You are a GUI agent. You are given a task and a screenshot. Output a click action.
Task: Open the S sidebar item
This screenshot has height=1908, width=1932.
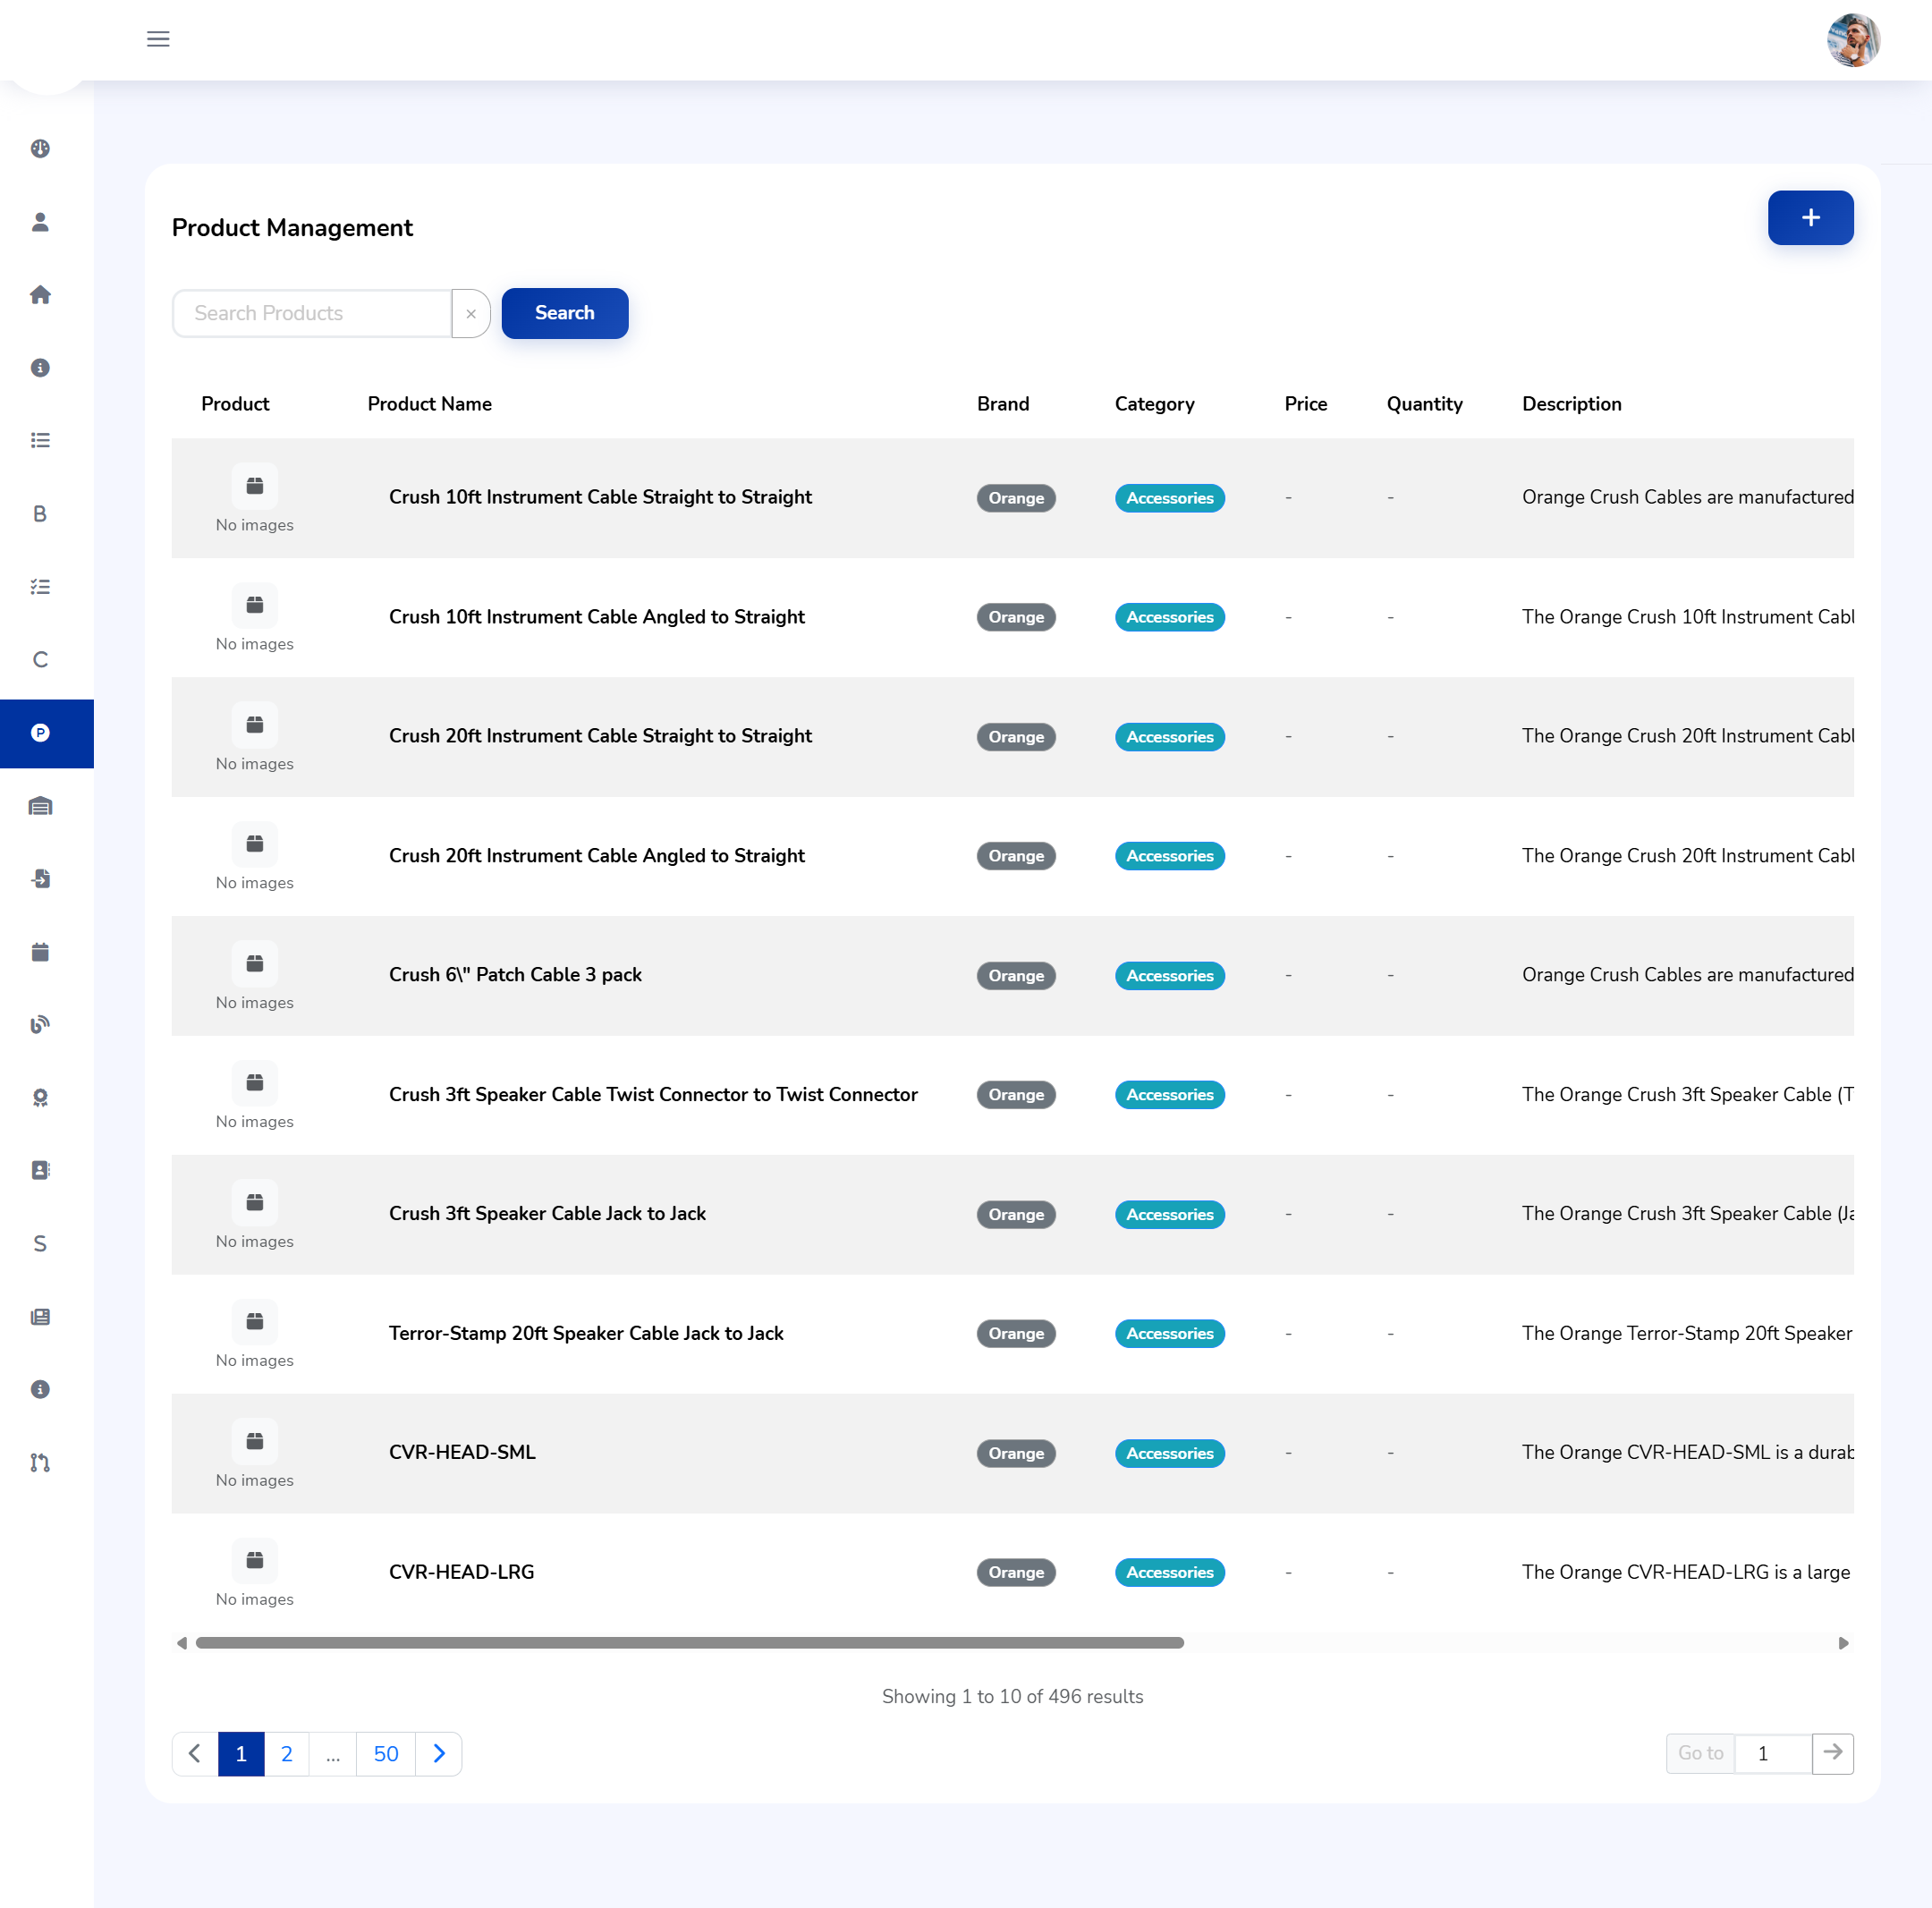[40, 1243]
